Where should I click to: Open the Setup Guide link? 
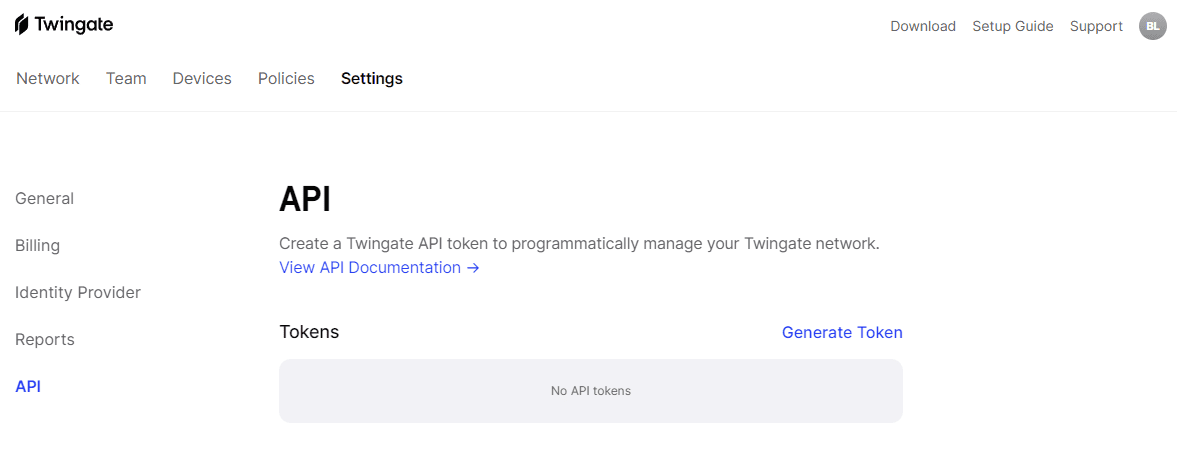coord(1013,26)
